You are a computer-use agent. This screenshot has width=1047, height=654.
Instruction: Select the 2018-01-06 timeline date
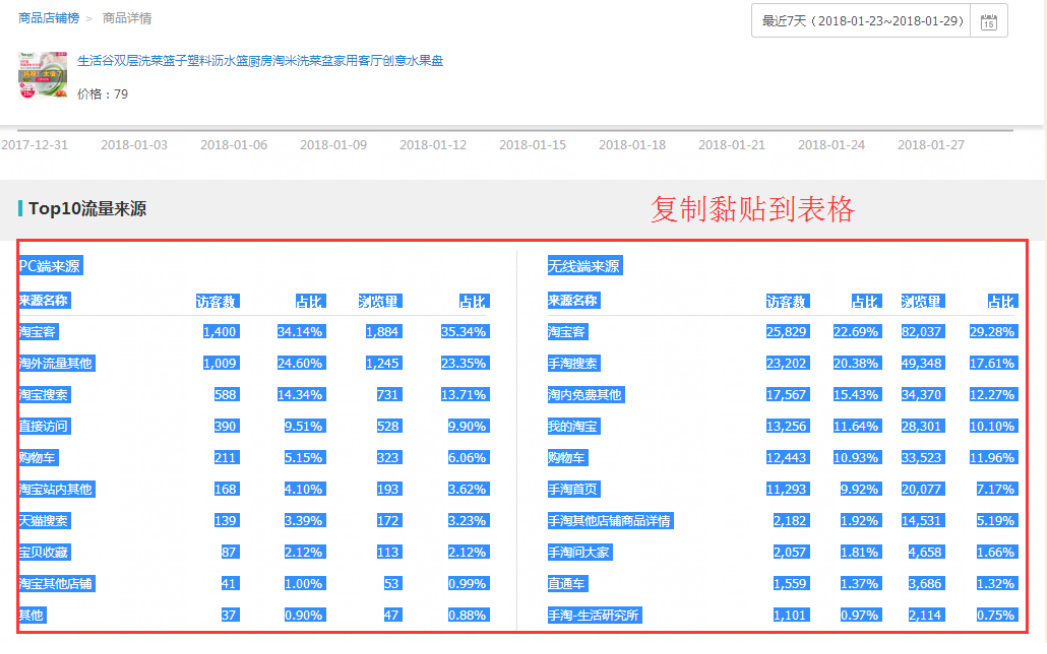[234, 144]
